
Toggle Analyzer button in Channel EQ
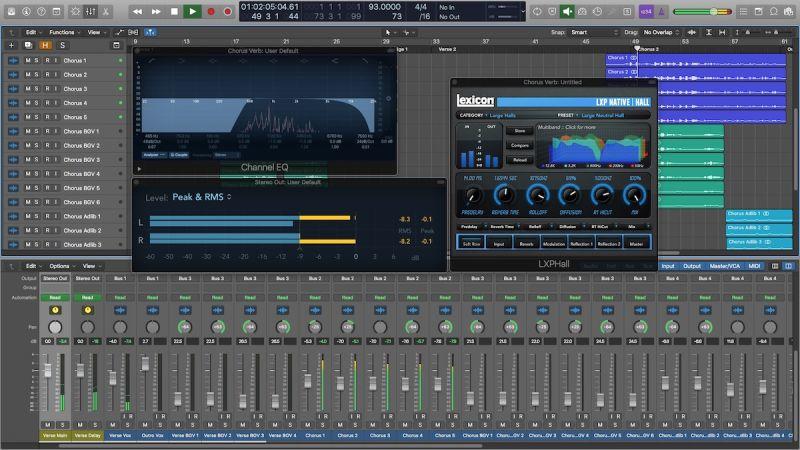coord(153,155)
